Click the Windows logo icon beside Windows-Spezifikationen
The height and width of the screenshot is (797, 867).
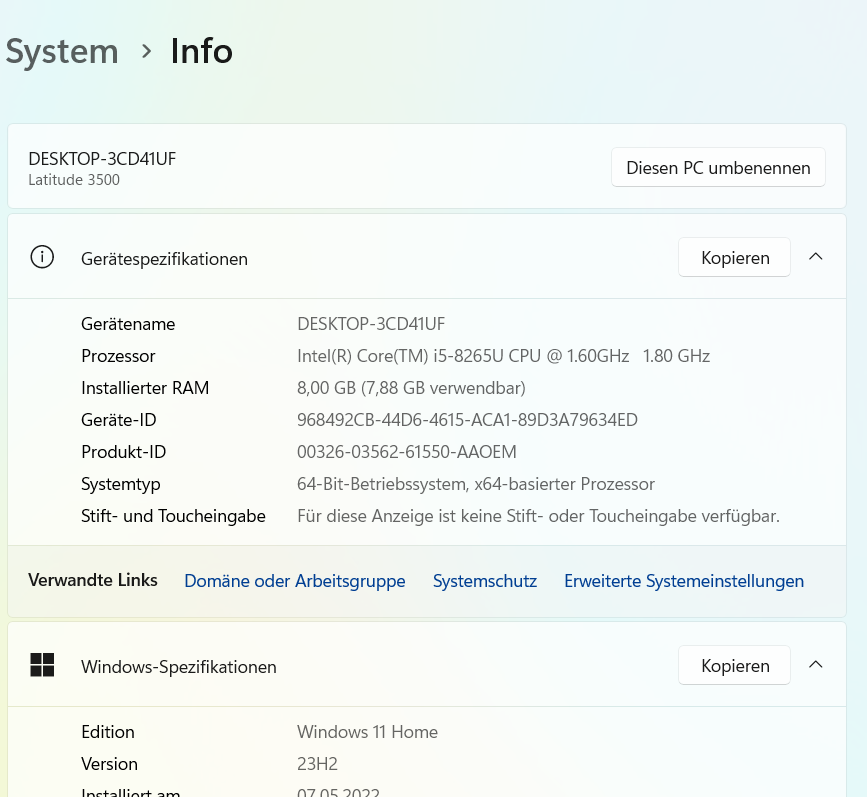[x=42, y=665]
